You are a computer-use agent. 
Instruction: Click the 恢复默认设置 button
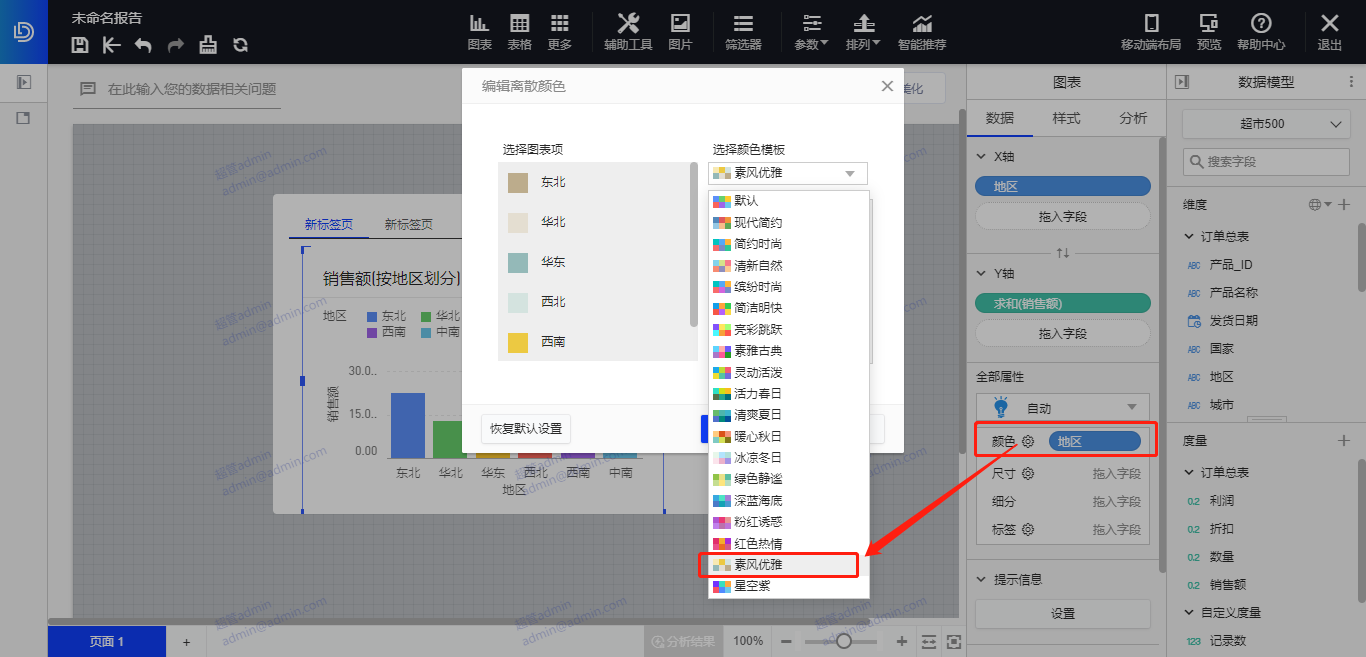526,429
